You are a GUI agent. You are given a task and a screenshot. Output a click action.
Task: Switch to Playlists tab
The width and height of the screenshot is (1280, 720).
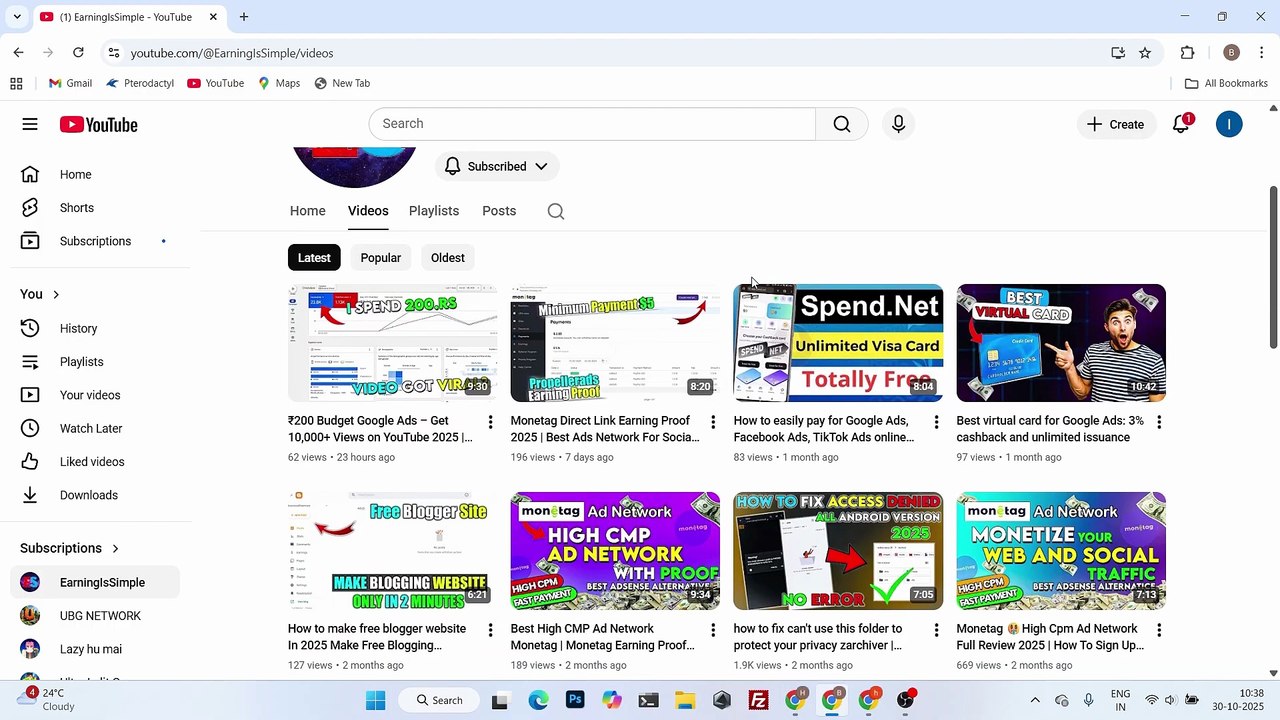point(434,211)
